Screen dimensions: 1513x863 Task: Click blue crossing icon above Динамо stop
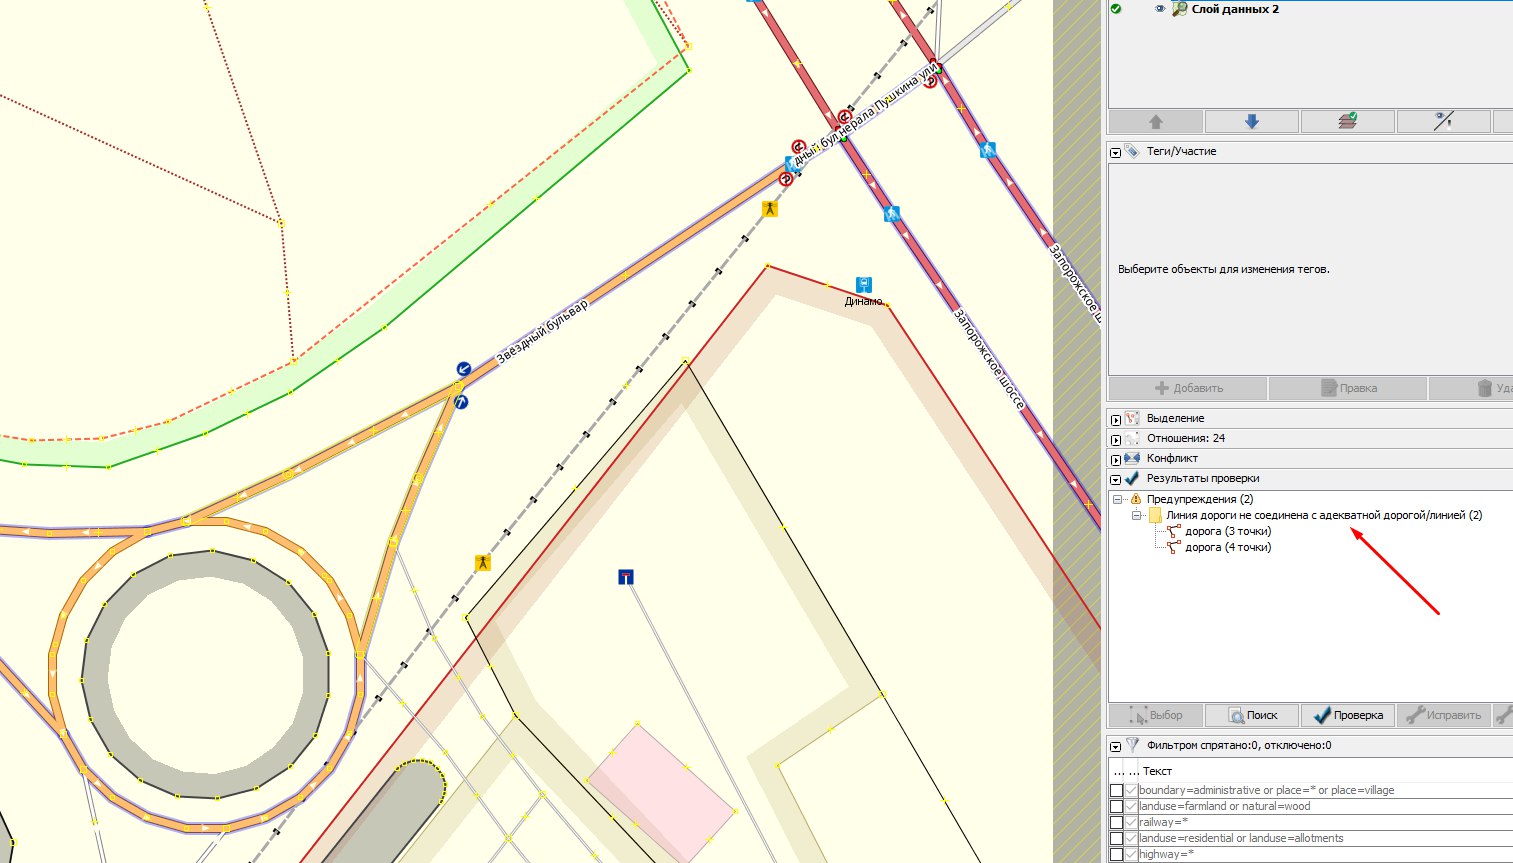892,214
